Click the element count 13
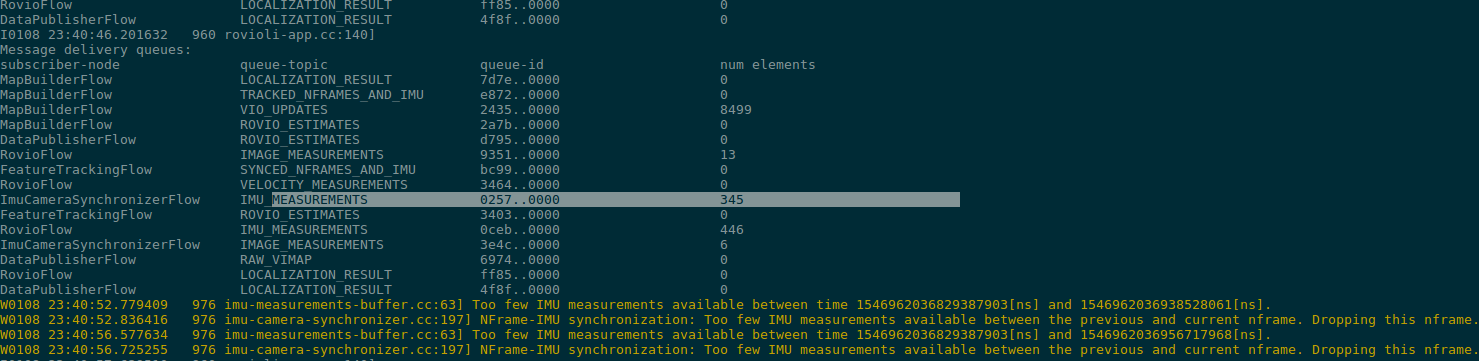The width and height of the screenshot is (1479, 361). coord(728,155)
